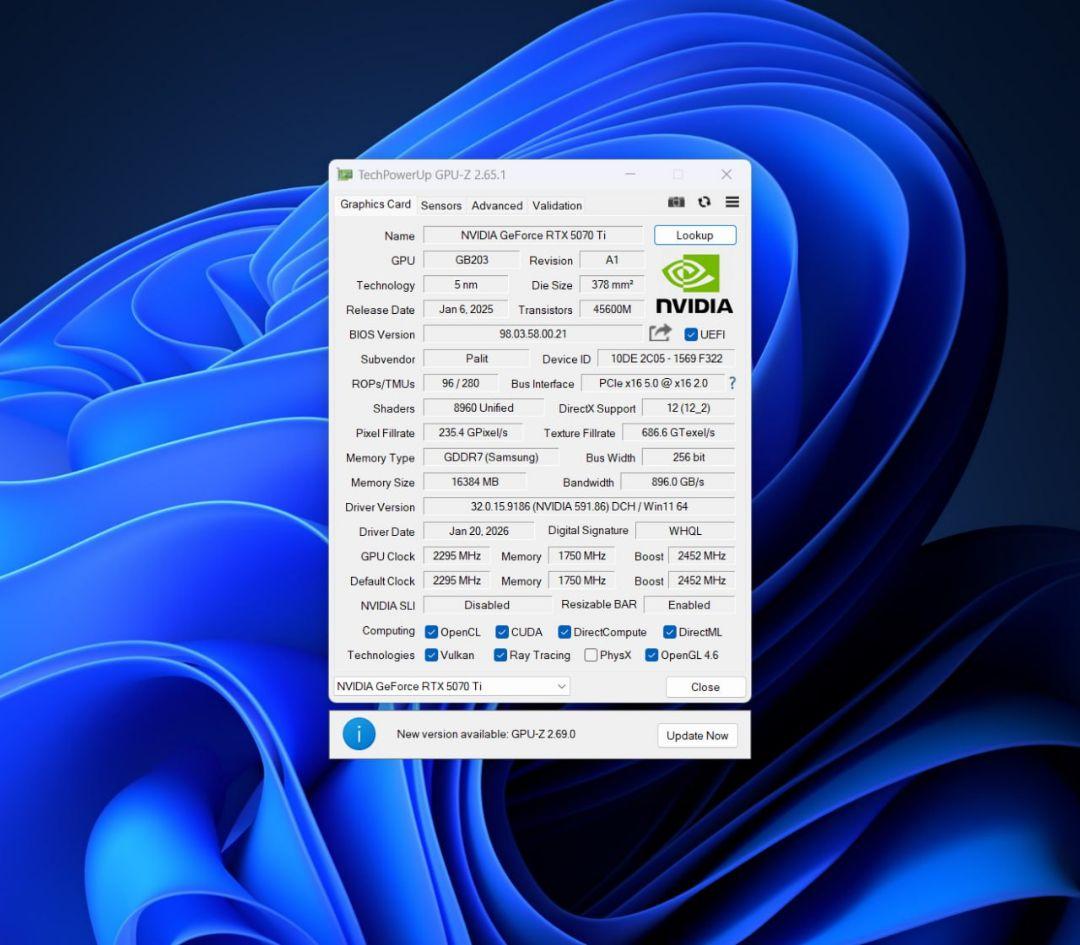
Task: Toggle the PhysX checkbox
Action: (x=591, y=655)
